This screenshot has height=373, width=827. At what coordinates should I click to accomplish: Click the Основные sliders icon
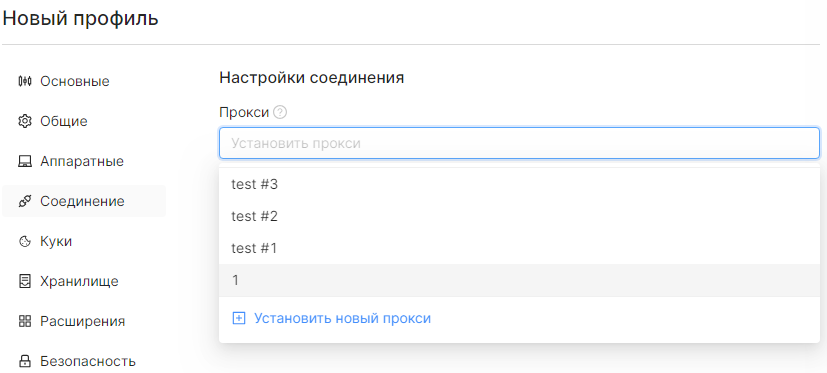pos(25,81)
